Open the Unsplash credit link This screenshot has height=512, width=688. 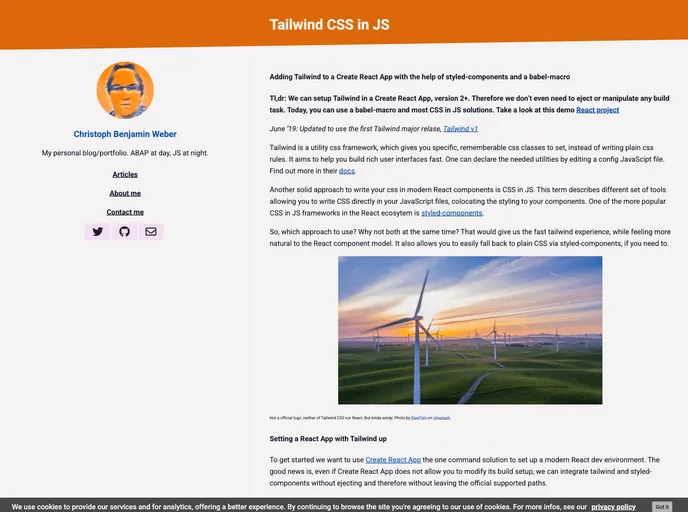(441, 418)
